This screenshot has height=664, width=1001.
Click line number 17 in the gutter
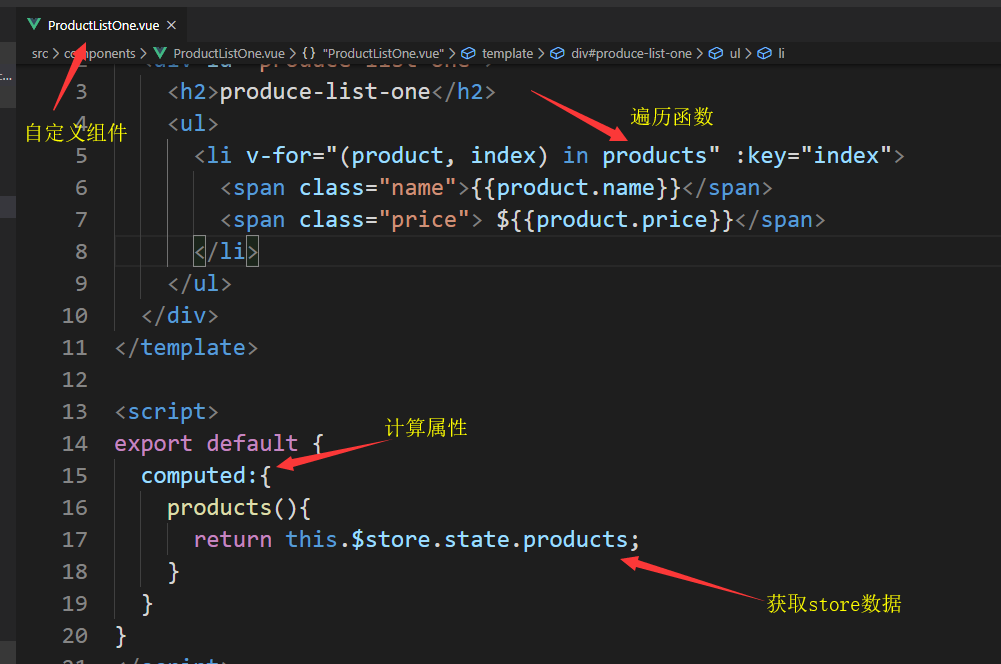(75, 539)
